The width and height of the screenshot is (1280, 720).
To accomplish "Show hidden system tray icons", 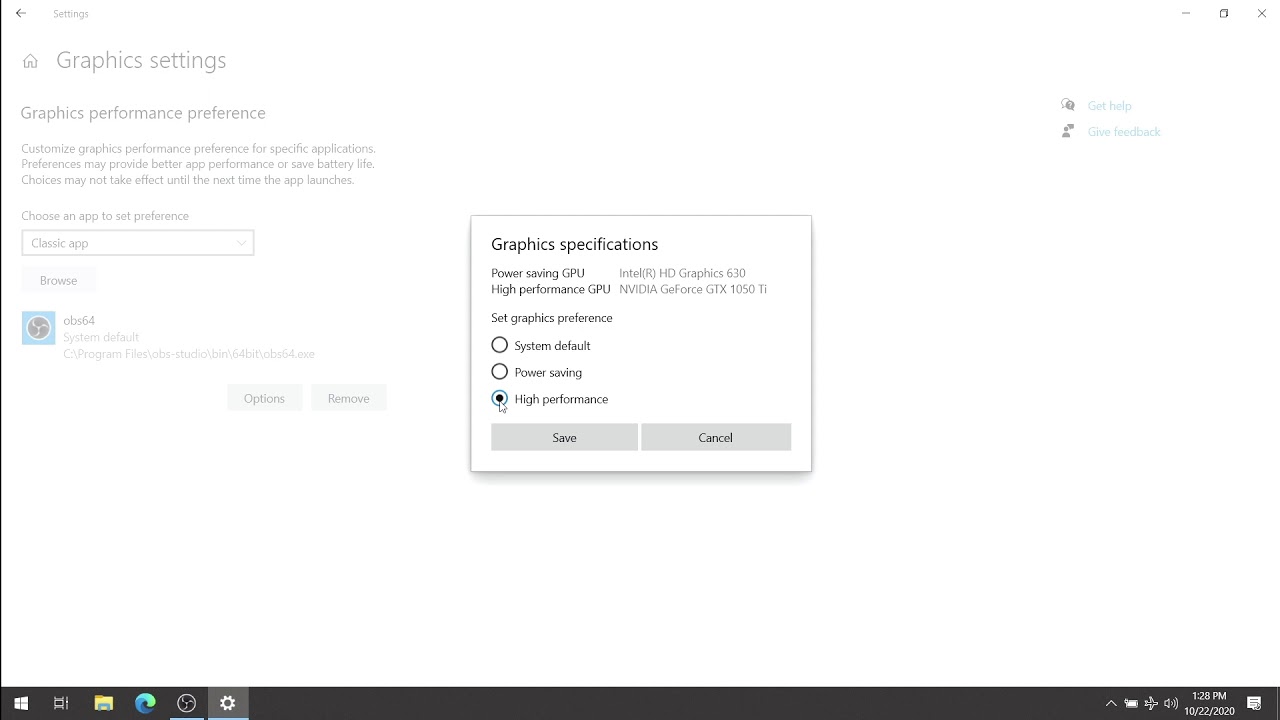I will point(1110,703).
